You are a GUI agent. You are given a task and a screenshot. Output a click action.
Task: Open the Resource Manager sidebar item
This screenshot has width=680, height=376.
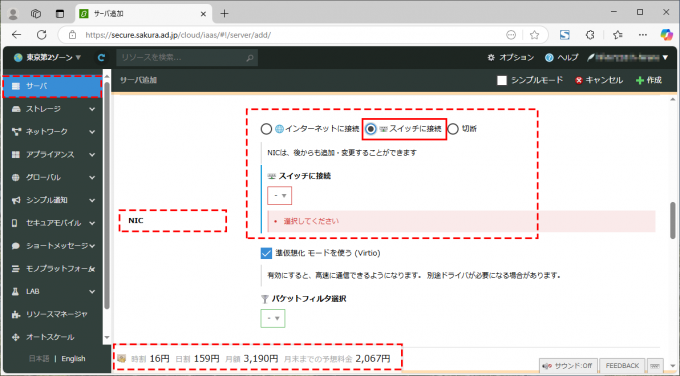(53, 314)
